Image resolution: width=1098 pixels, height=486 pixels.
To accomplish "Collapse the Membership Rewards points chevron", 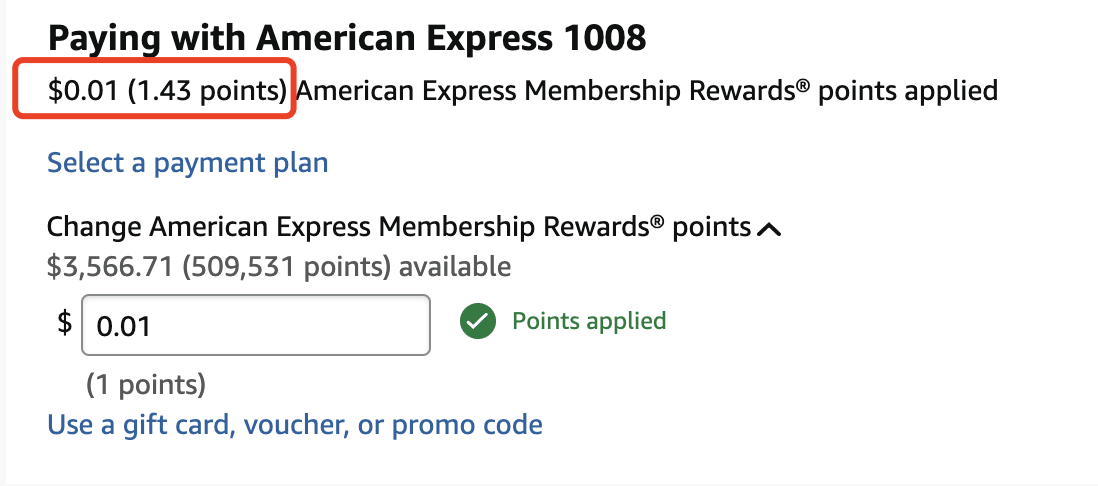I will (769, 228).
